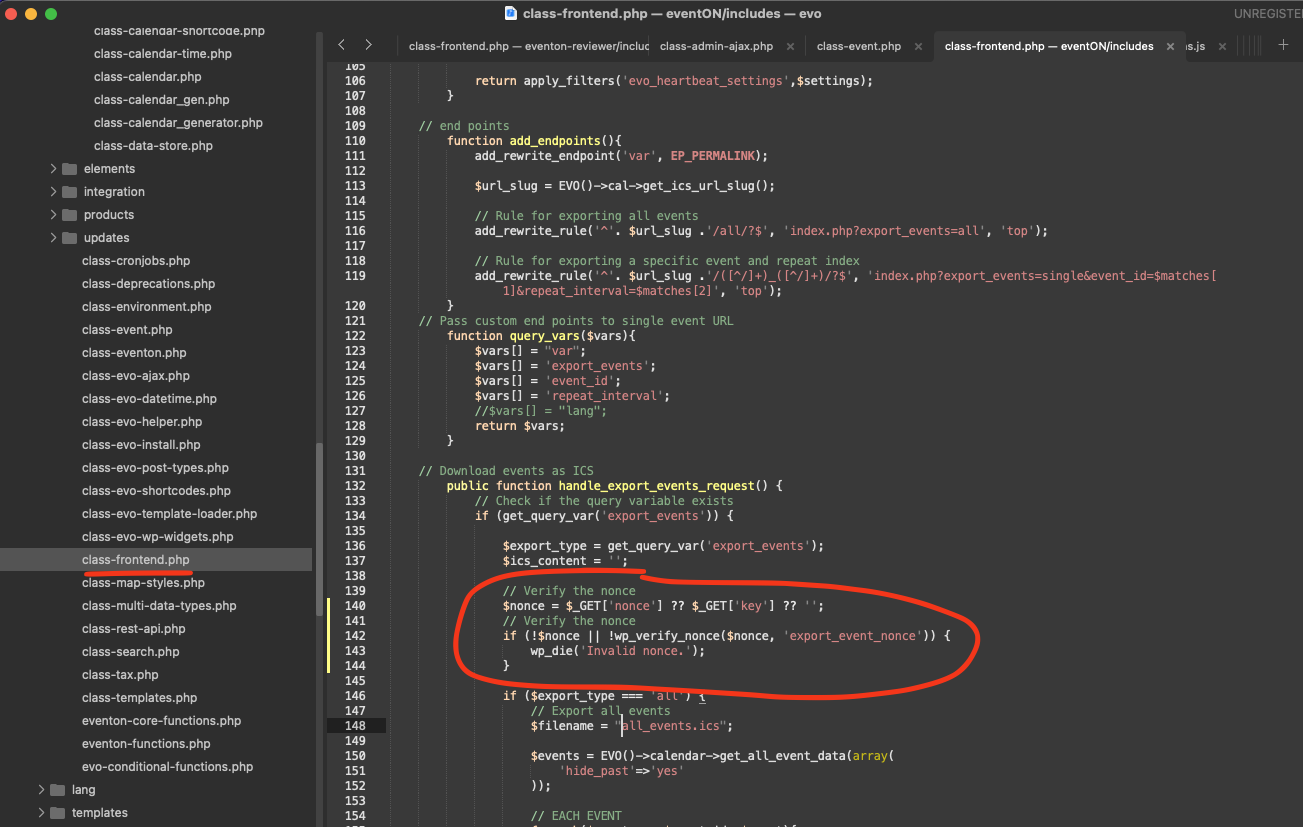Open eventon-functions.php in sidebar

tap(146, 744)
